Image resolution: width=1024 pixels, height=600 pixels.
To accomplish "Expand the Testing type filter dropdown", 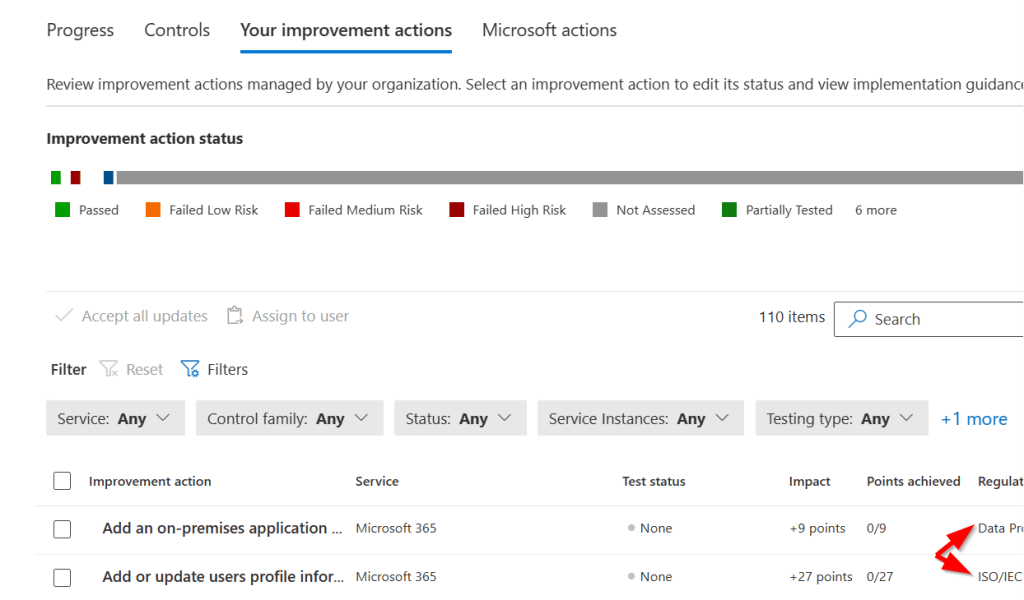I will [x=841, y=419].
